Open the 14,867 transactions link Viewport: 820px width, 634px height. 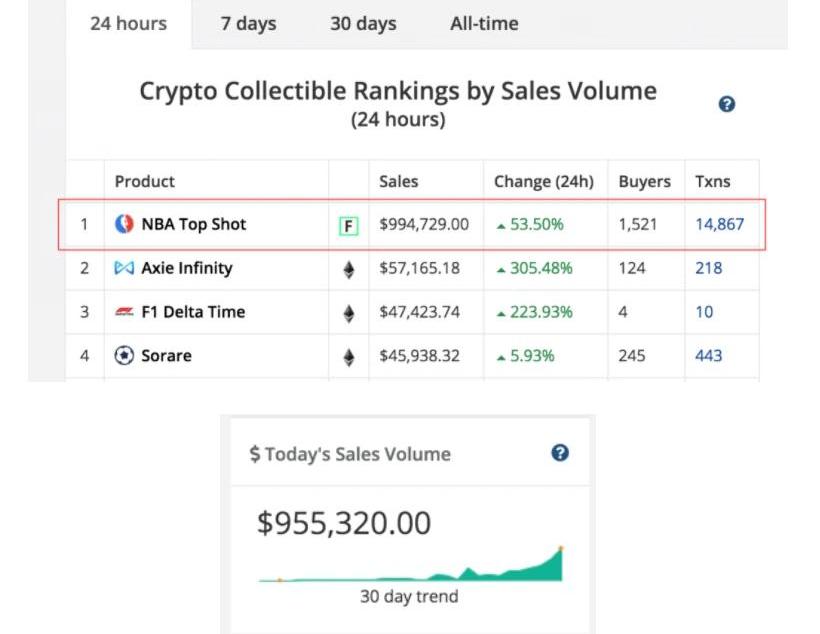(x=720, y=224)
